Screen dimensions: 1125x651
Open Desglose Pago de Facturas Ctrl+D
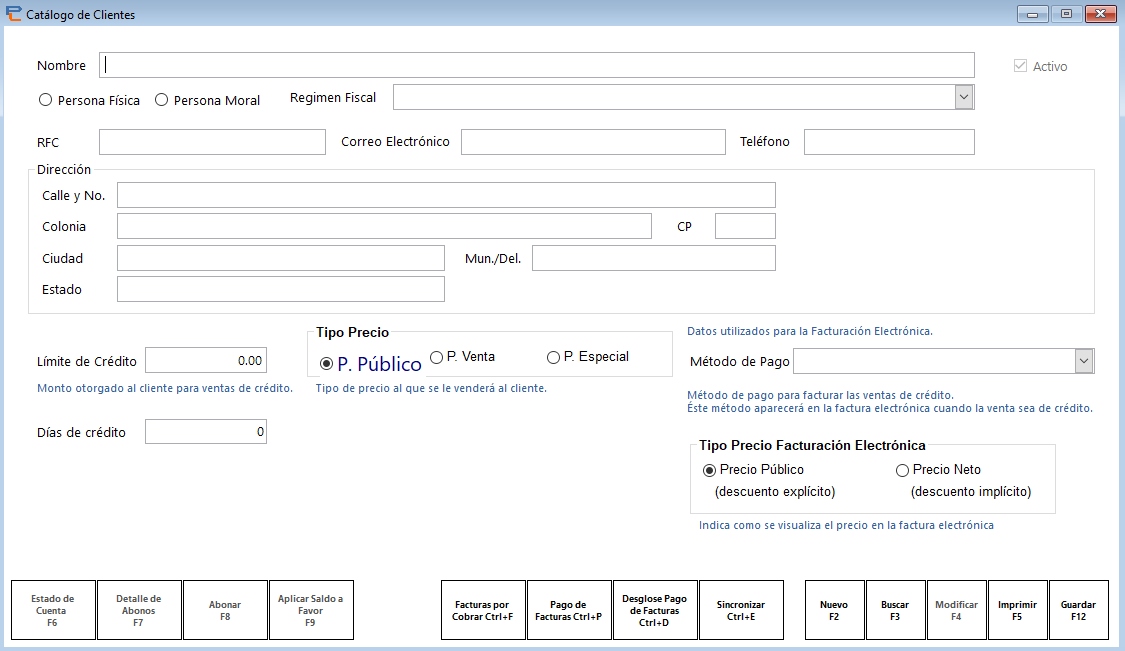pyautogui.click(x=655, y=610)
